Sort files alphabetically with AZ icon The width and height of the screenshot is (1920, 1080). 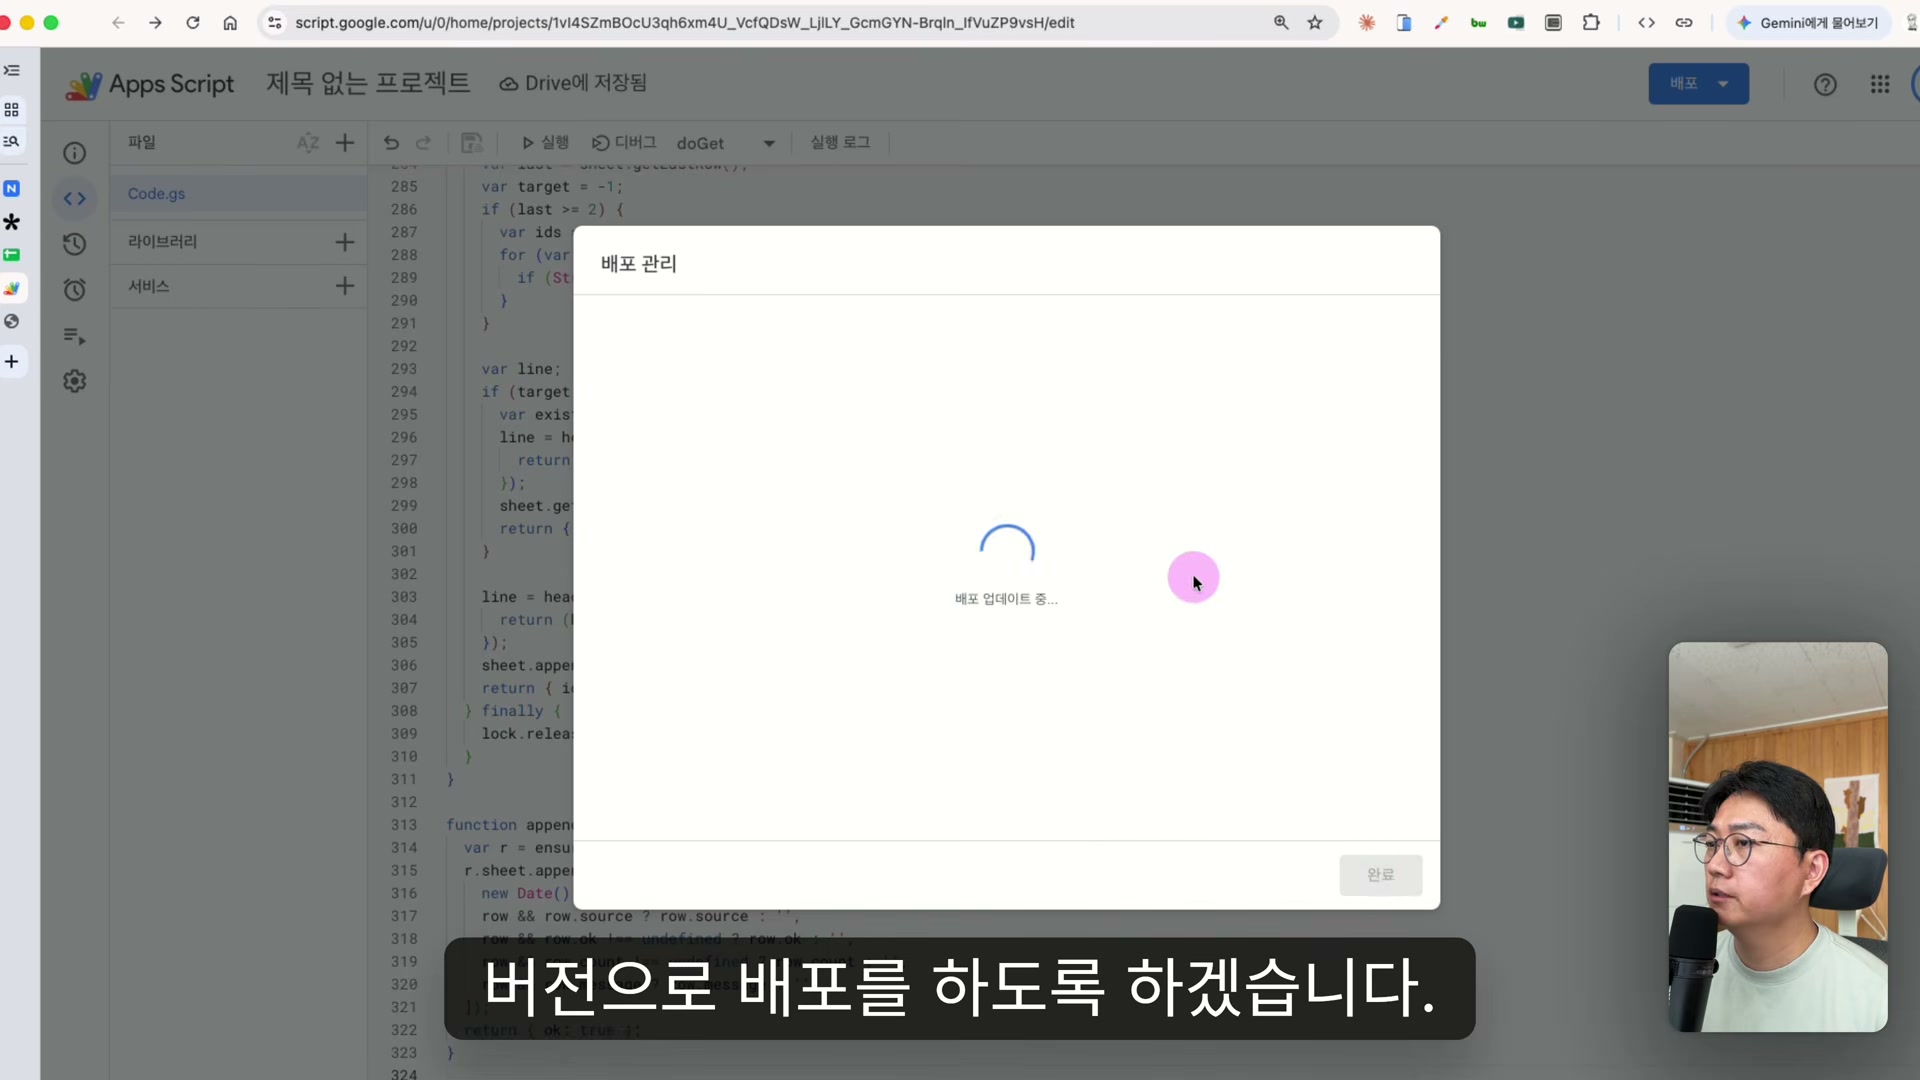pos(308,143)
